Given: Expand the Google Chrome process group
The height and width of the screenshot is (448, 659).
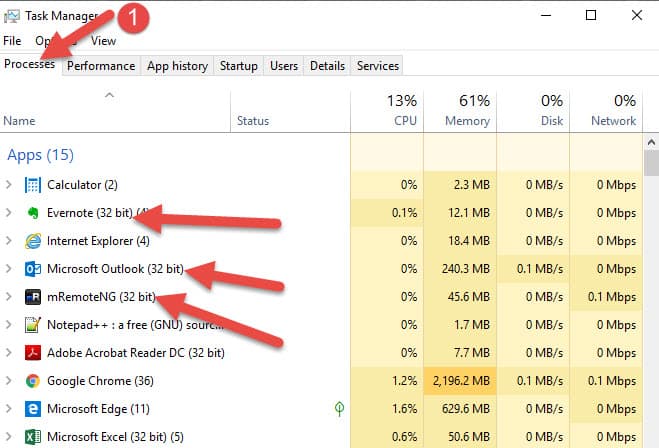Looking at the screenshot, I should click(8, 381).
